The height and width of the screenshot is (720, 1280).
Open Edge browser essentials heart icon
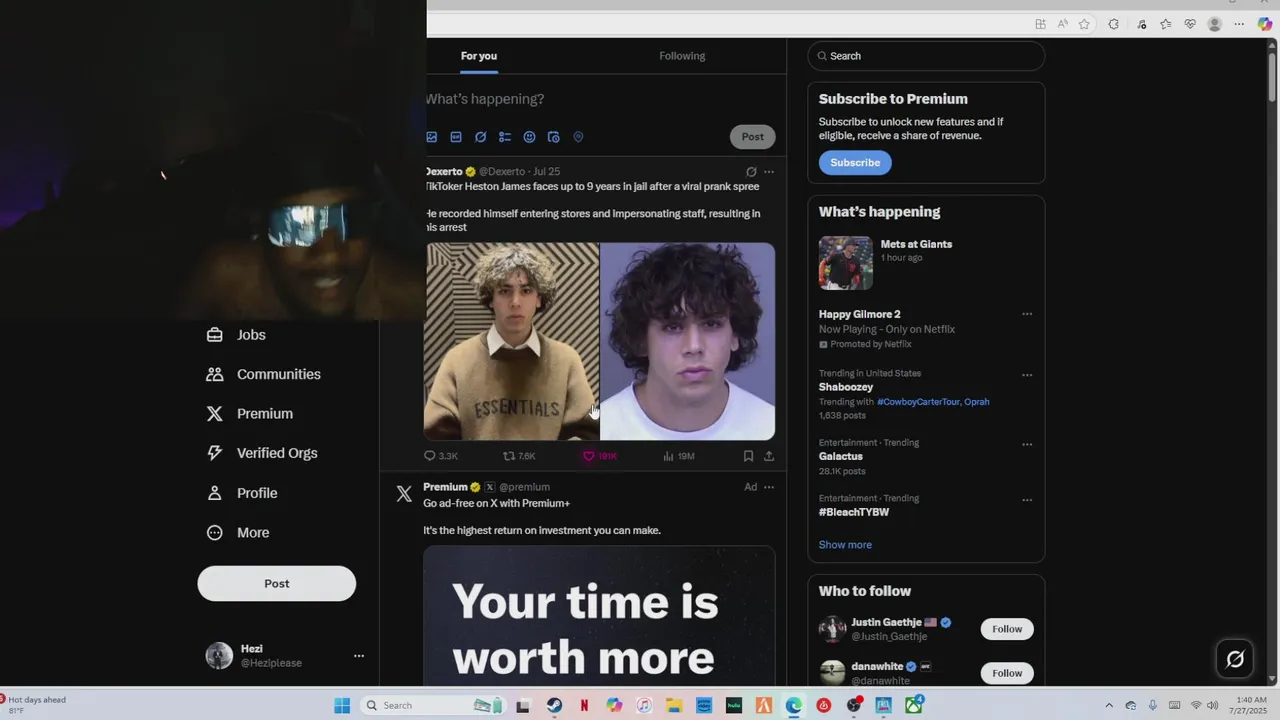[x=1190, y=24]
